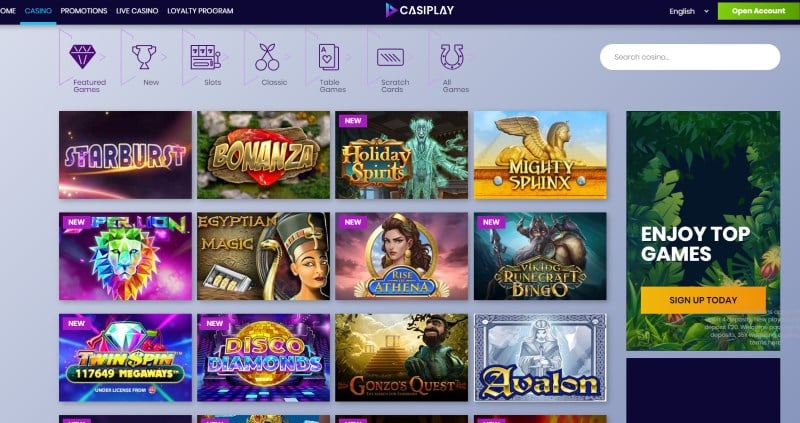The image size is (800, 423).
Task: Select the Scratch Cards icon
Action: (390, 57)
